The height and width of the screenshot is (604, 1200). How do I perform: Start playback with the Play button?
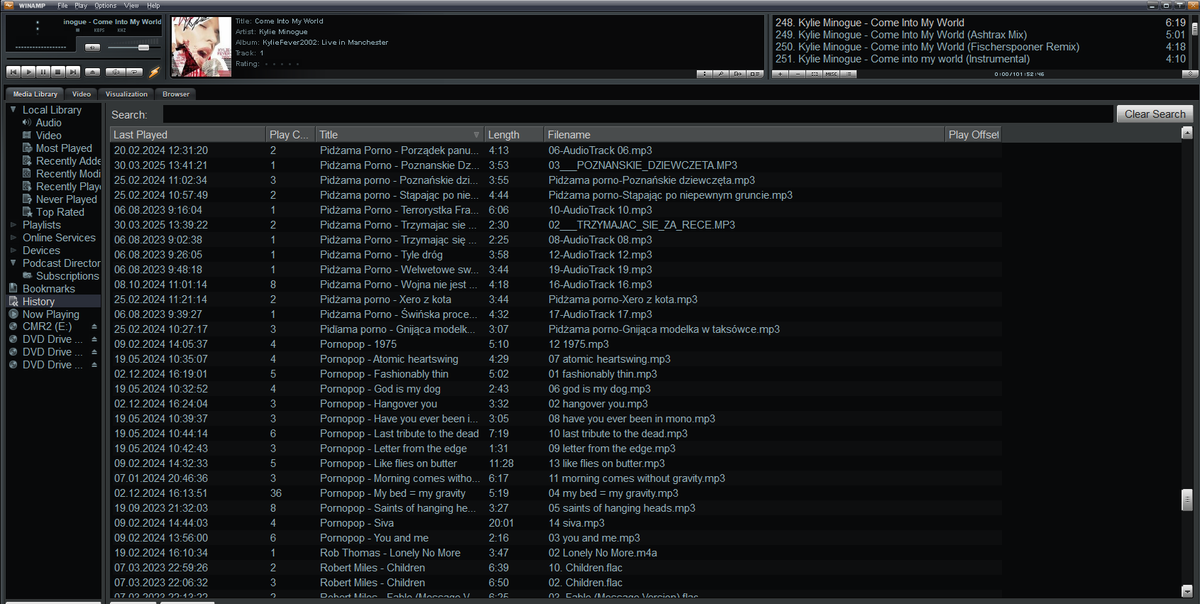coord(28,72)
